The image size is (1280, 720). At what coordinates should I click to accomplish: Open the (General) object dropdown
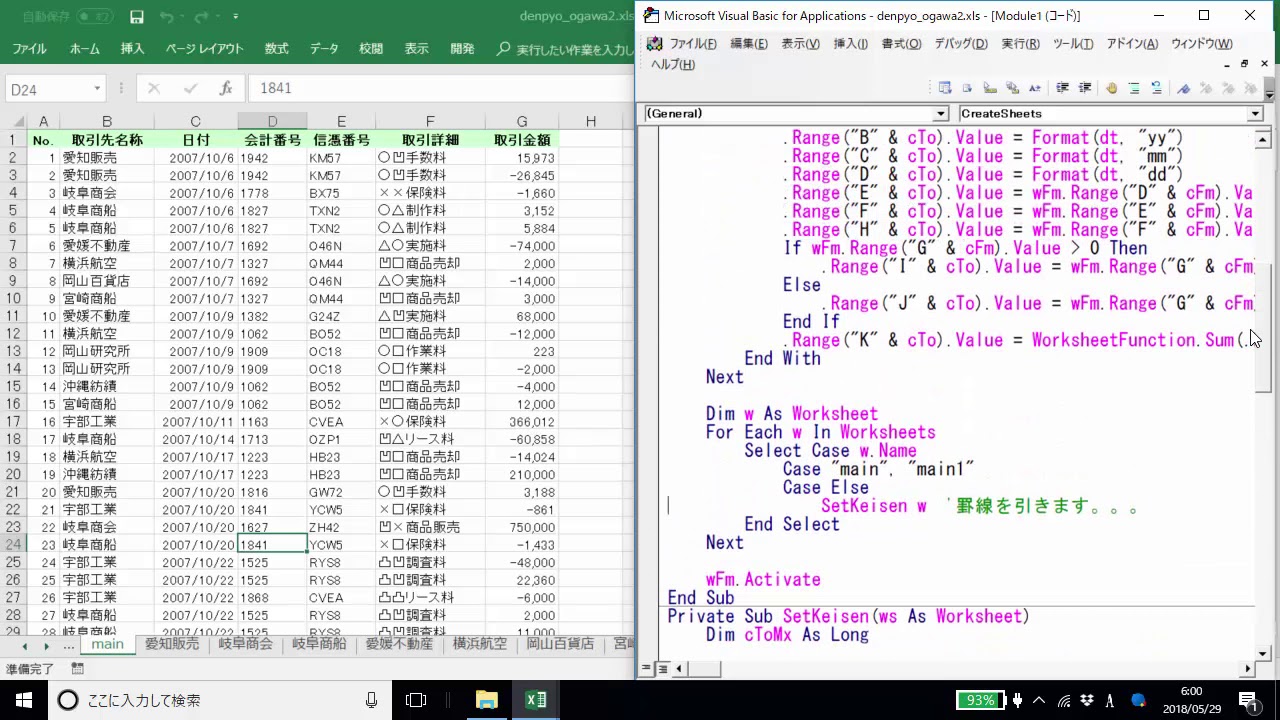(940, 114)
